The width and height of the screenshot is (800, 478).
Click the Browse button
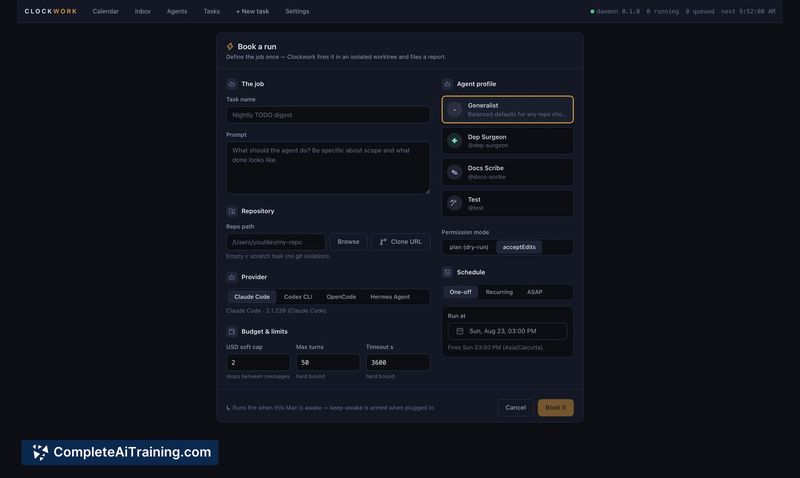pyautogui.click(x=348, y=242)
